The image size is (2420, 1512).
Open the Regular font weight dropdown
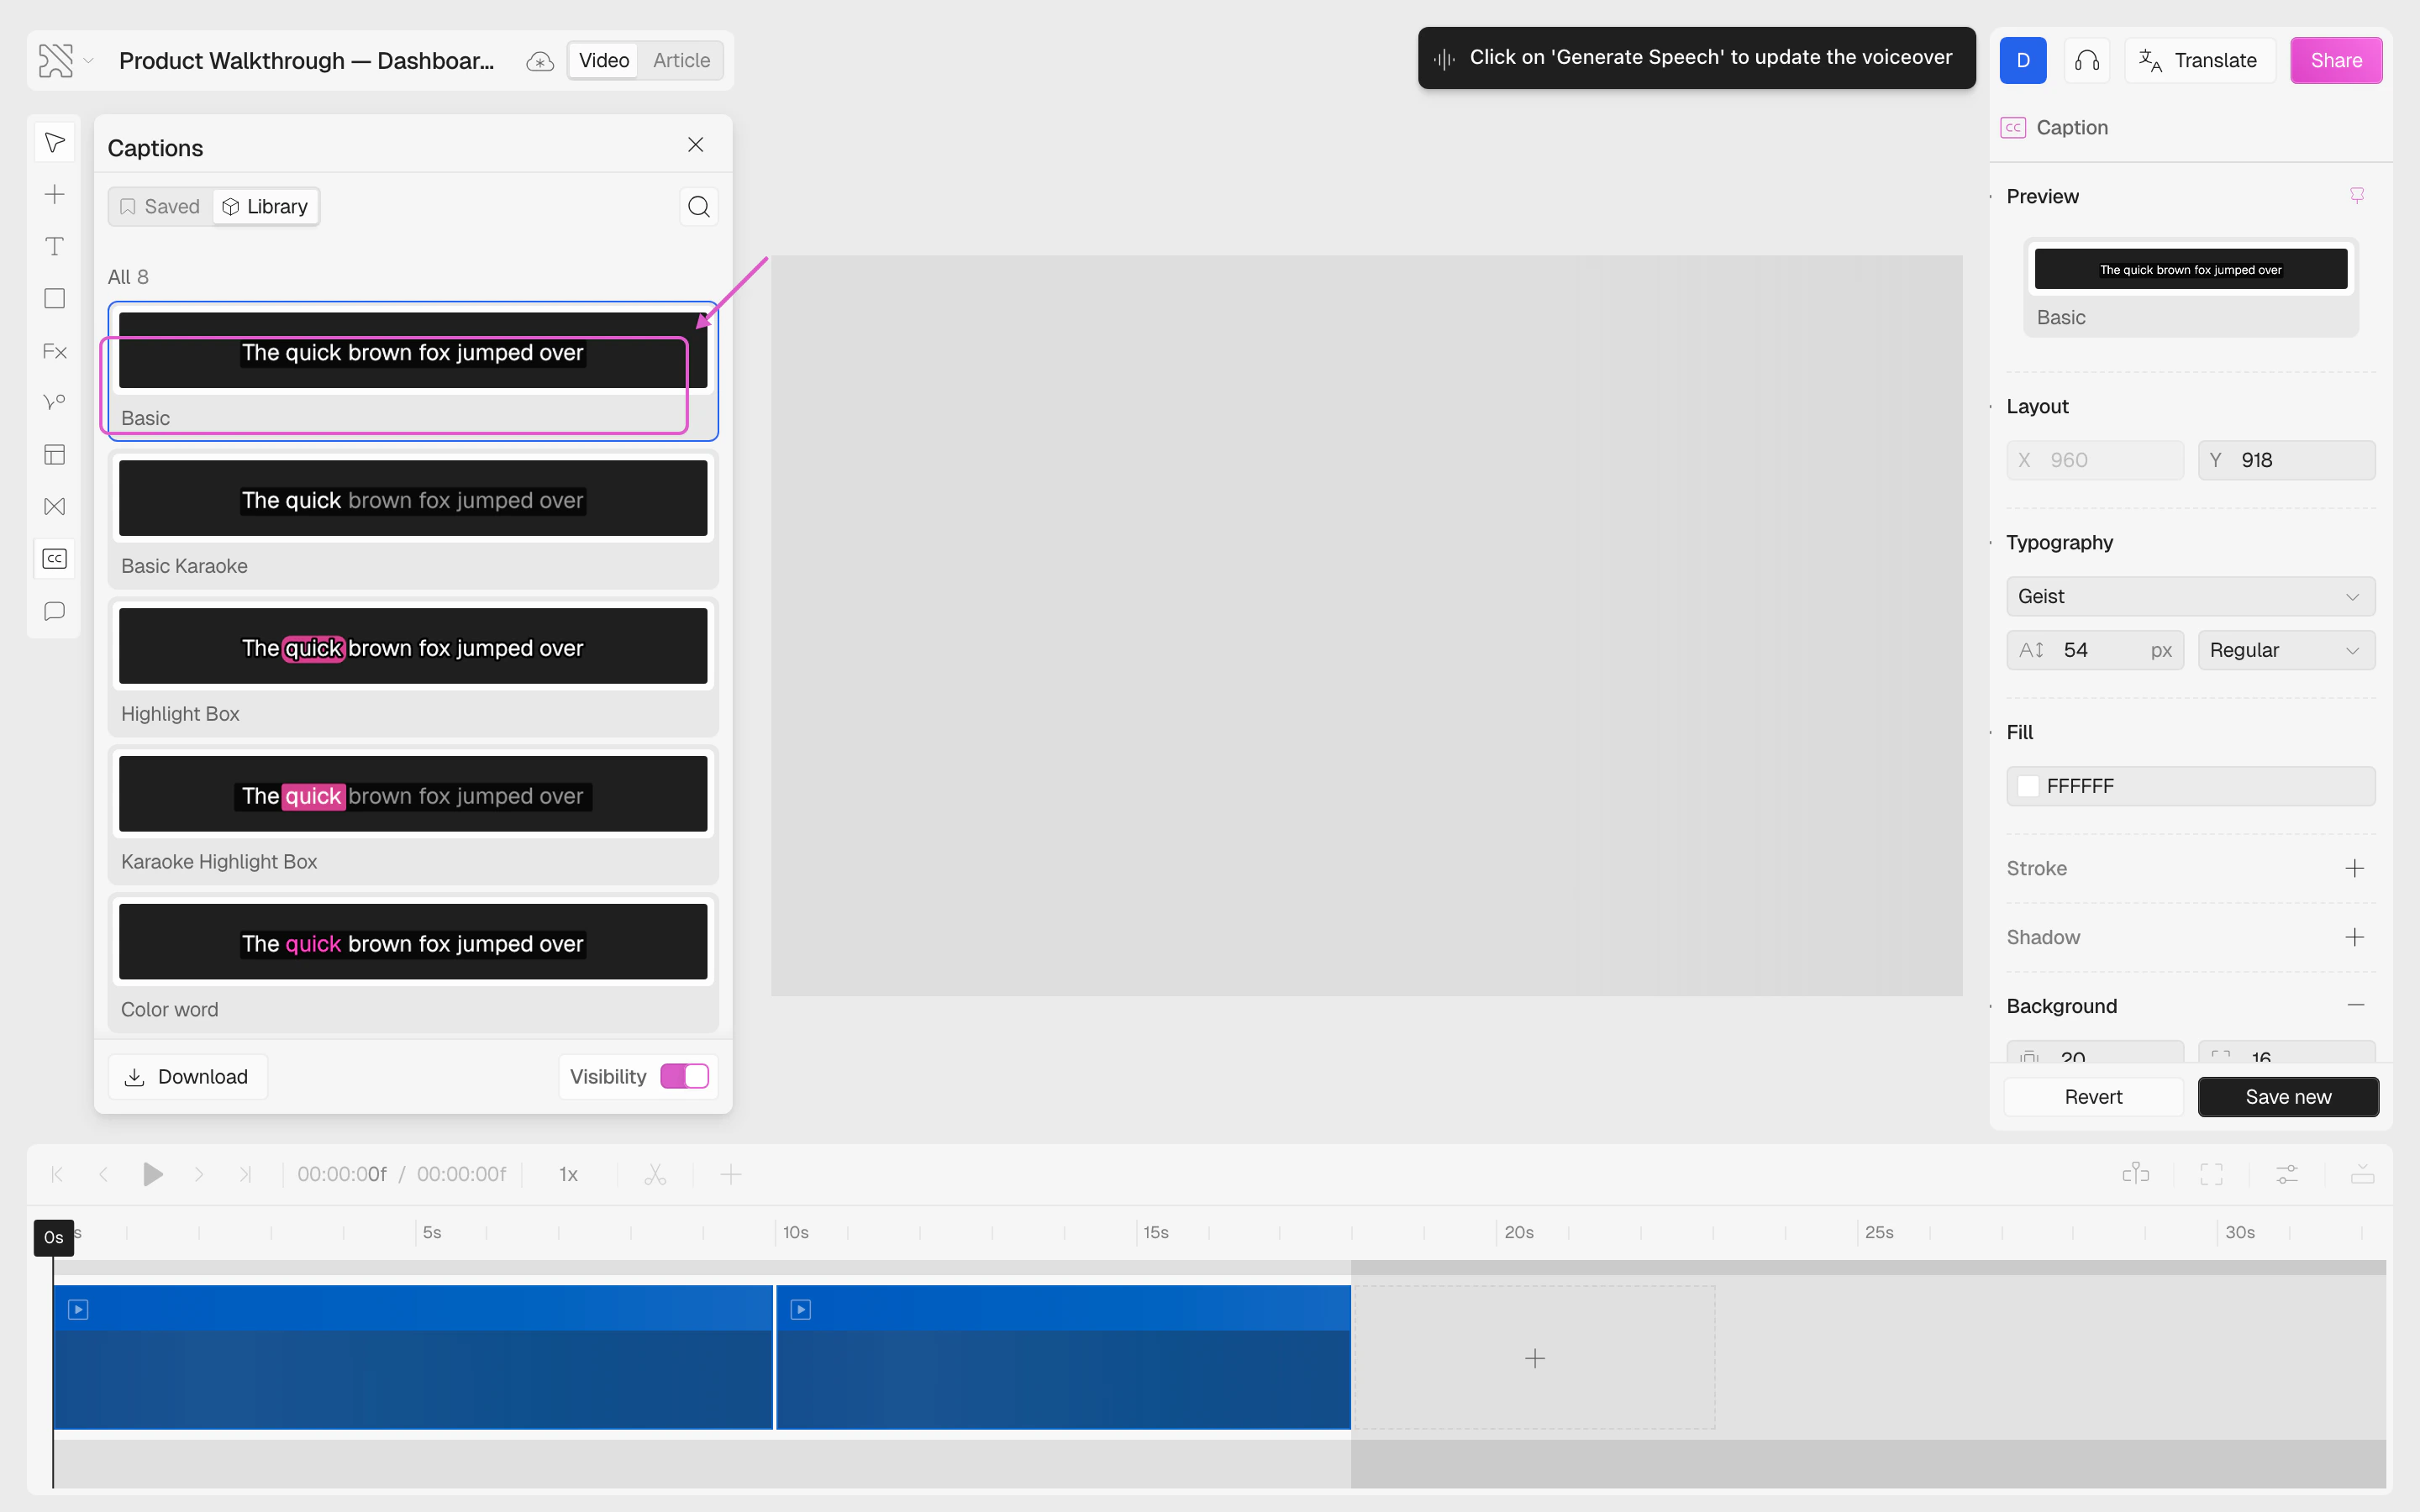pos(2285,650)
